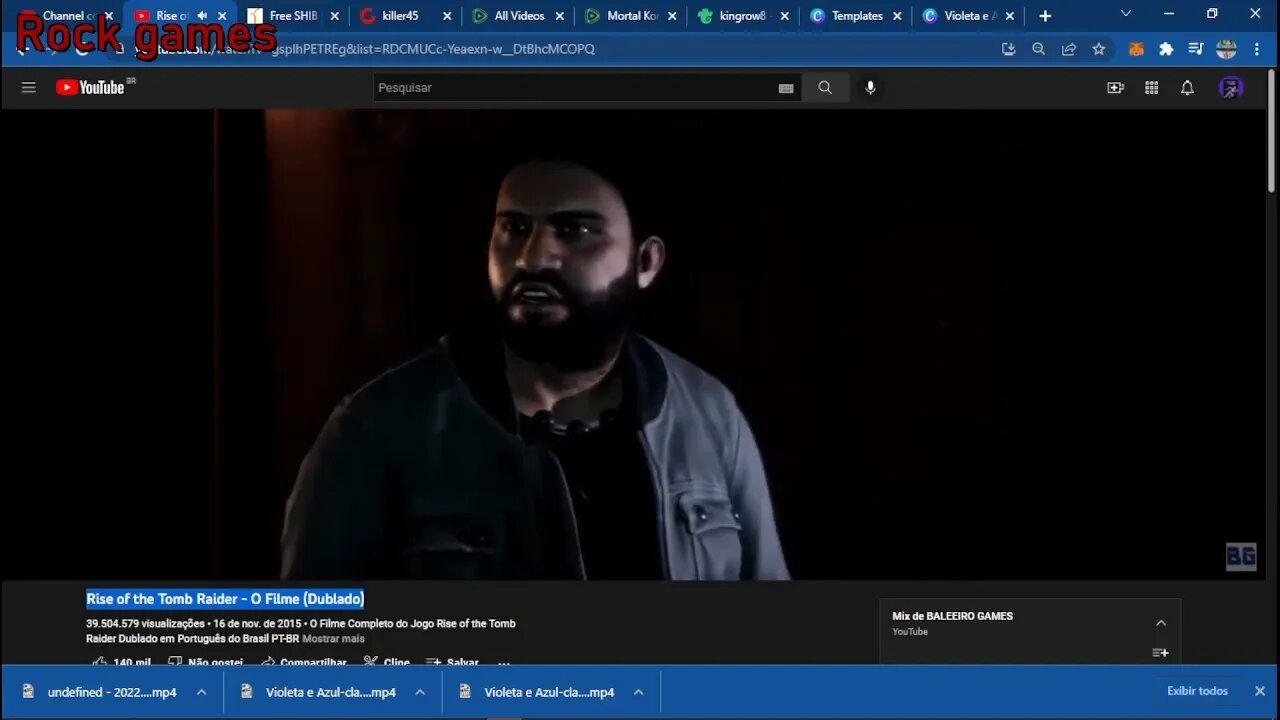
Task: Share video with Compartilhar
Action: (303, 663)
